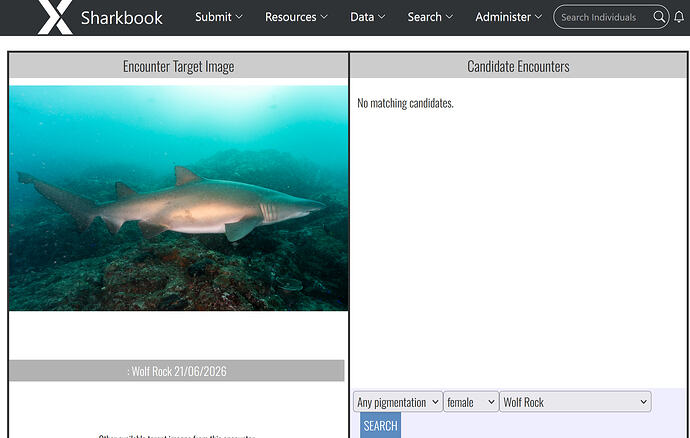
Task: Open the Data menu
Action: [367, 17]
